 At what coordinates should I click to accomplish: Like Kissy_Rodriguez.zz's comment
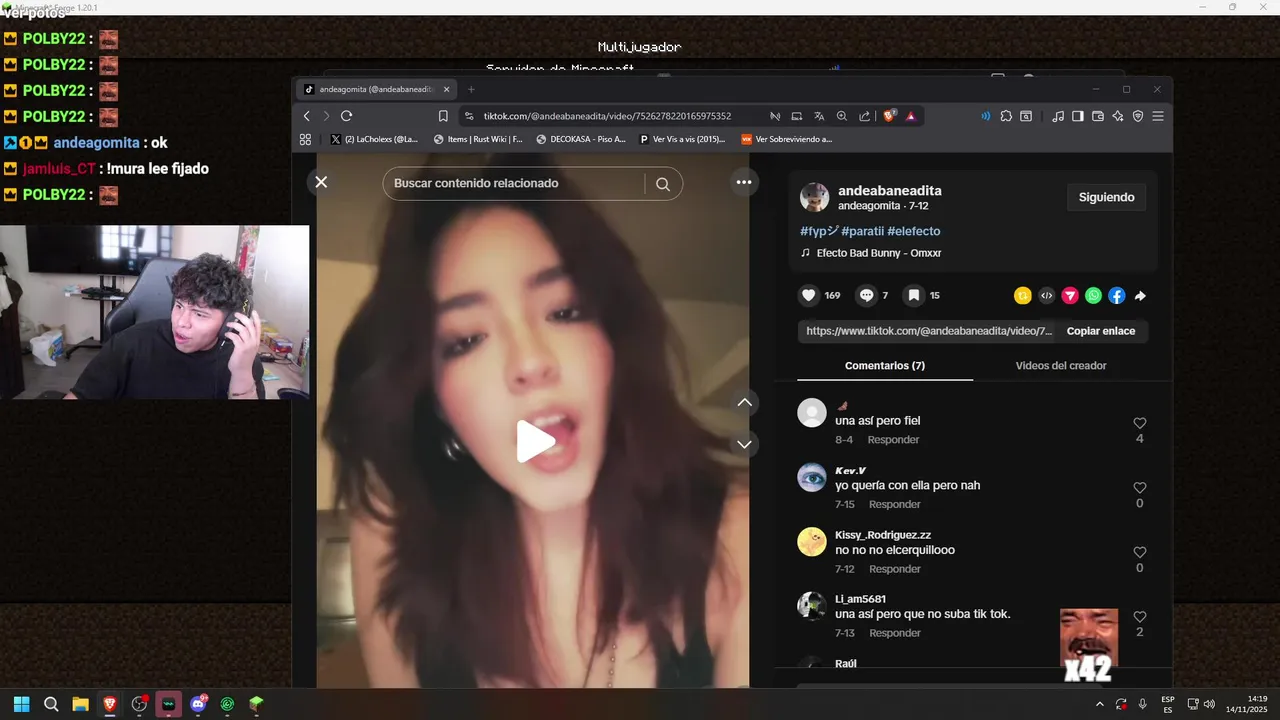tap(1139, 552)
